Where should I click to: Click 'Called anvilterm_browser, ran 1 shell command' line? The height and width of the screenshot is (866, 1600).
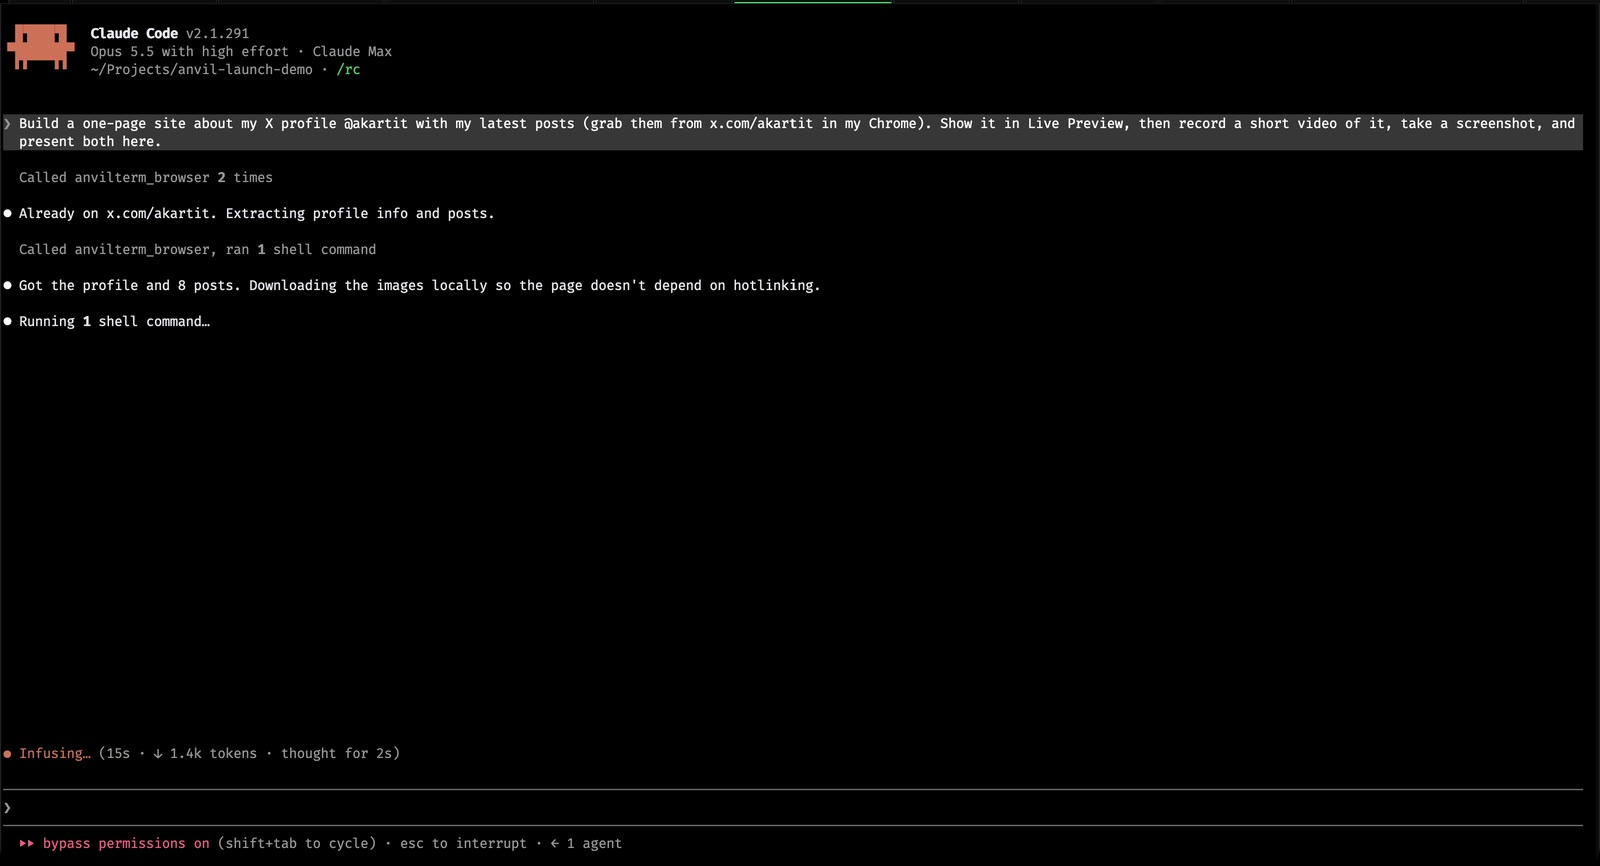(x=198, y=249)
